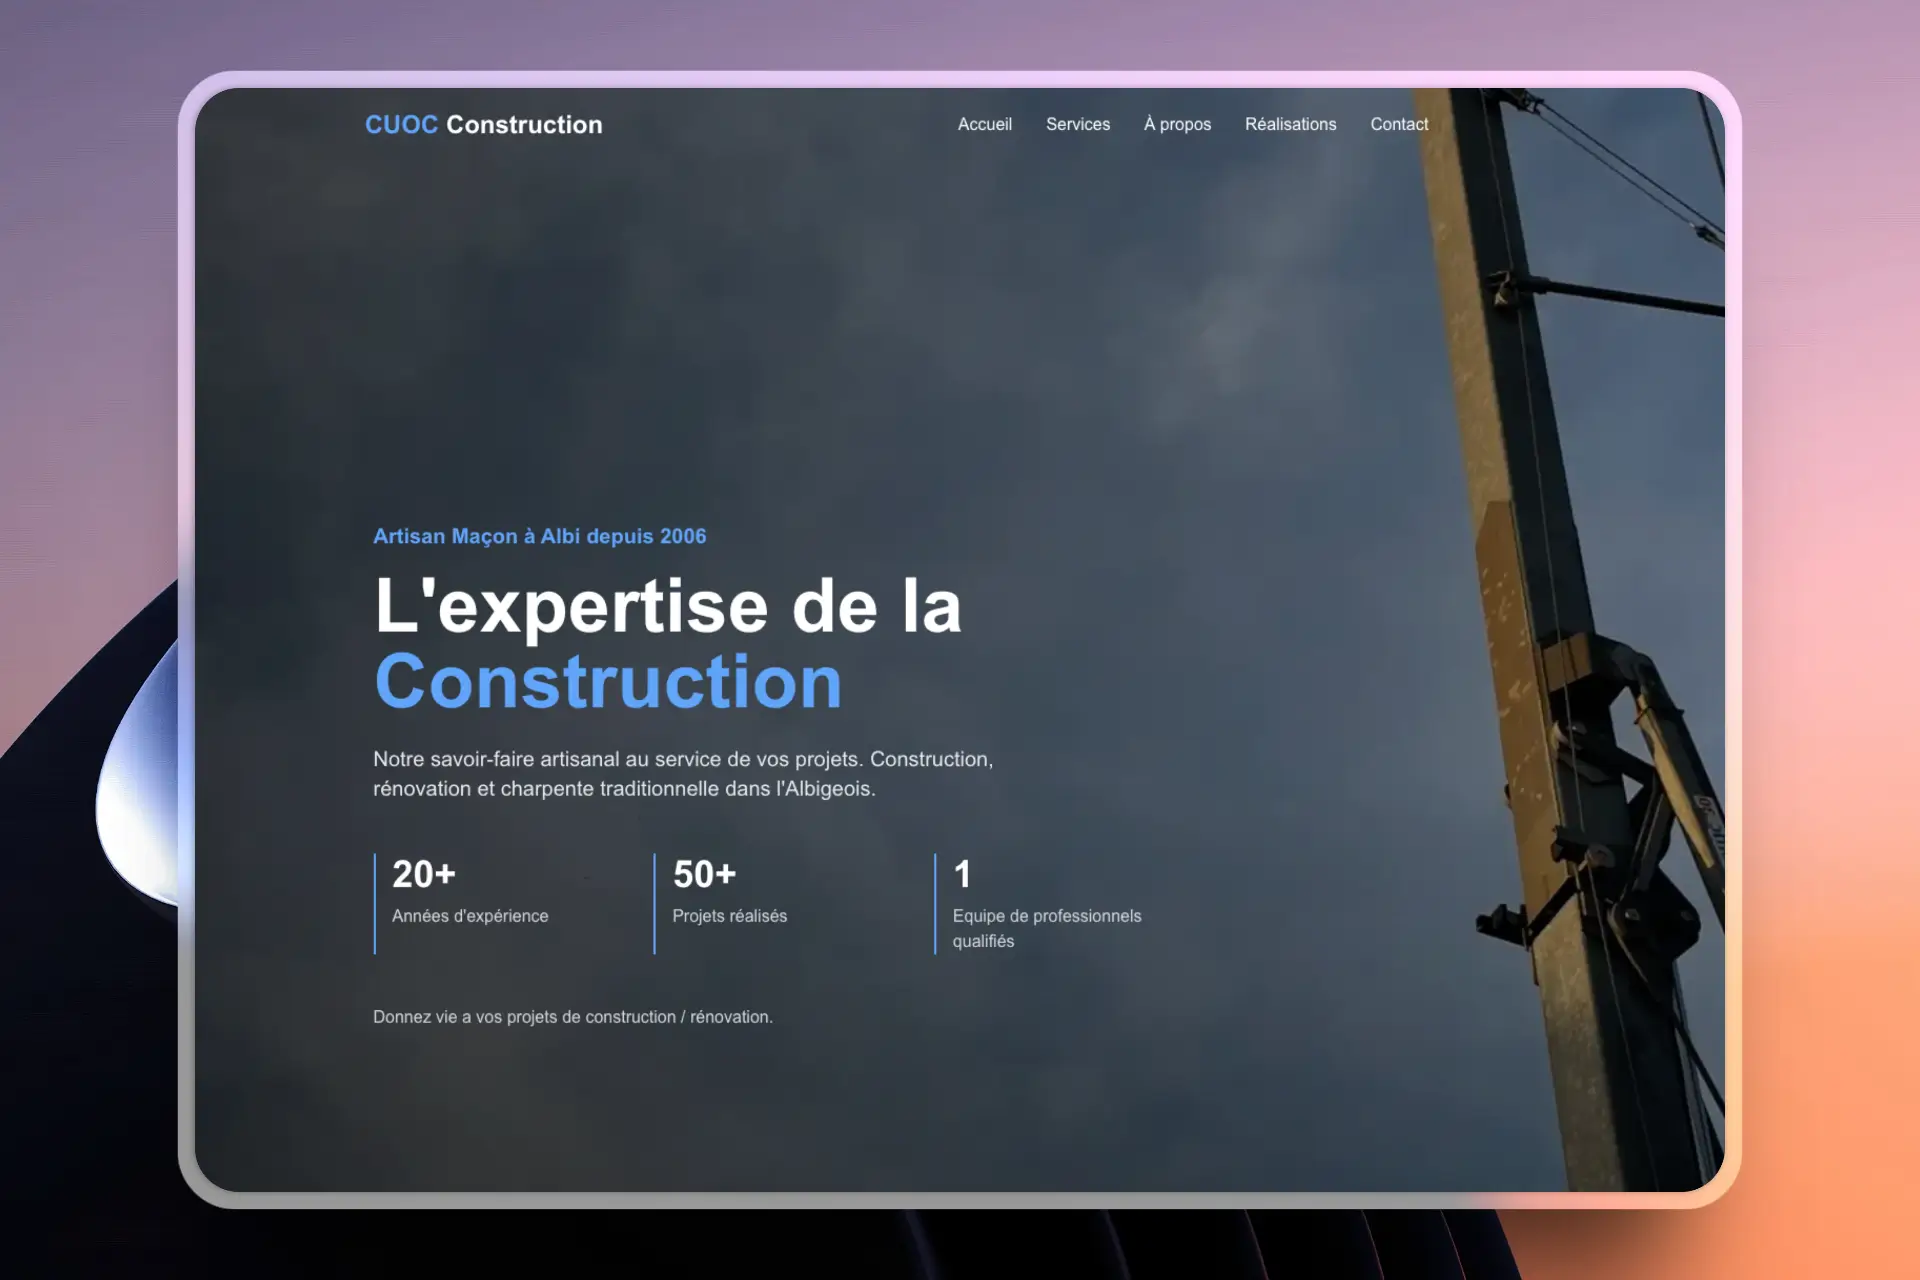Screen dimensions: 1920x1280
Task: Open the À propos menu item
Action: point(1177,124)
